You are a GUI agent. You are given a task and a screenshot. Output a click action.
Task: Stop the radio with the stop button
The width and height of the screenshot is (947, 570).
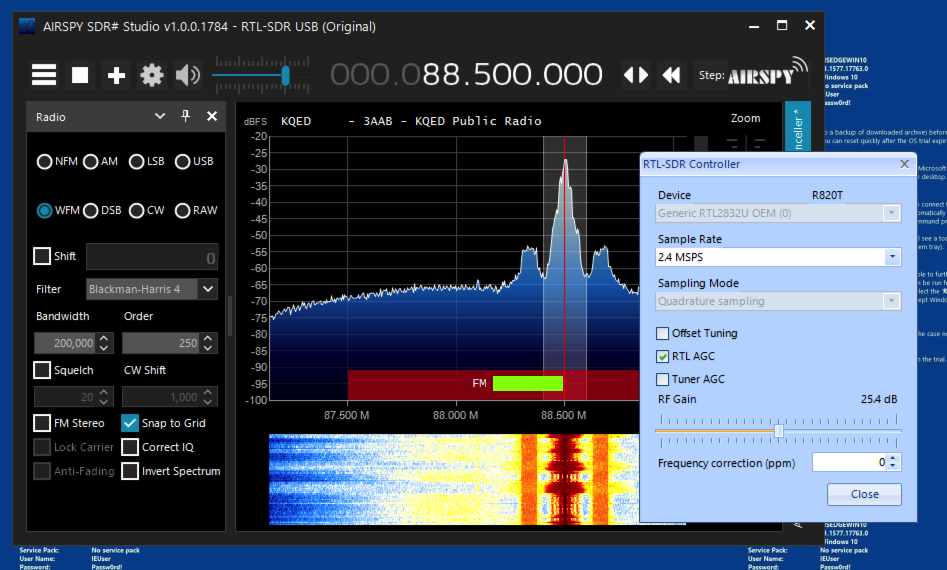pyautogui.click(x=80, y=75)
